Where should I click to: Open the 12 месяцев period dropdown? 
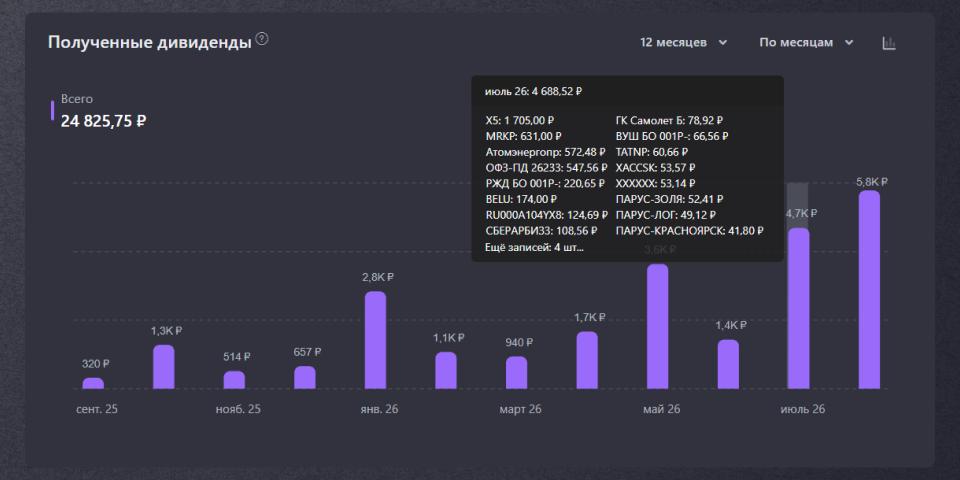click(683, 42)
